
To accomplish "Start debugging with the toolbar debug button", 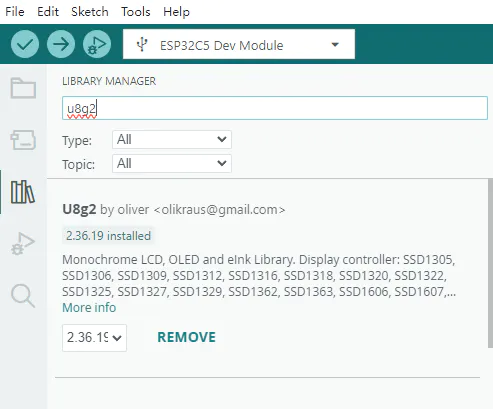I will [x=97, y=44].
